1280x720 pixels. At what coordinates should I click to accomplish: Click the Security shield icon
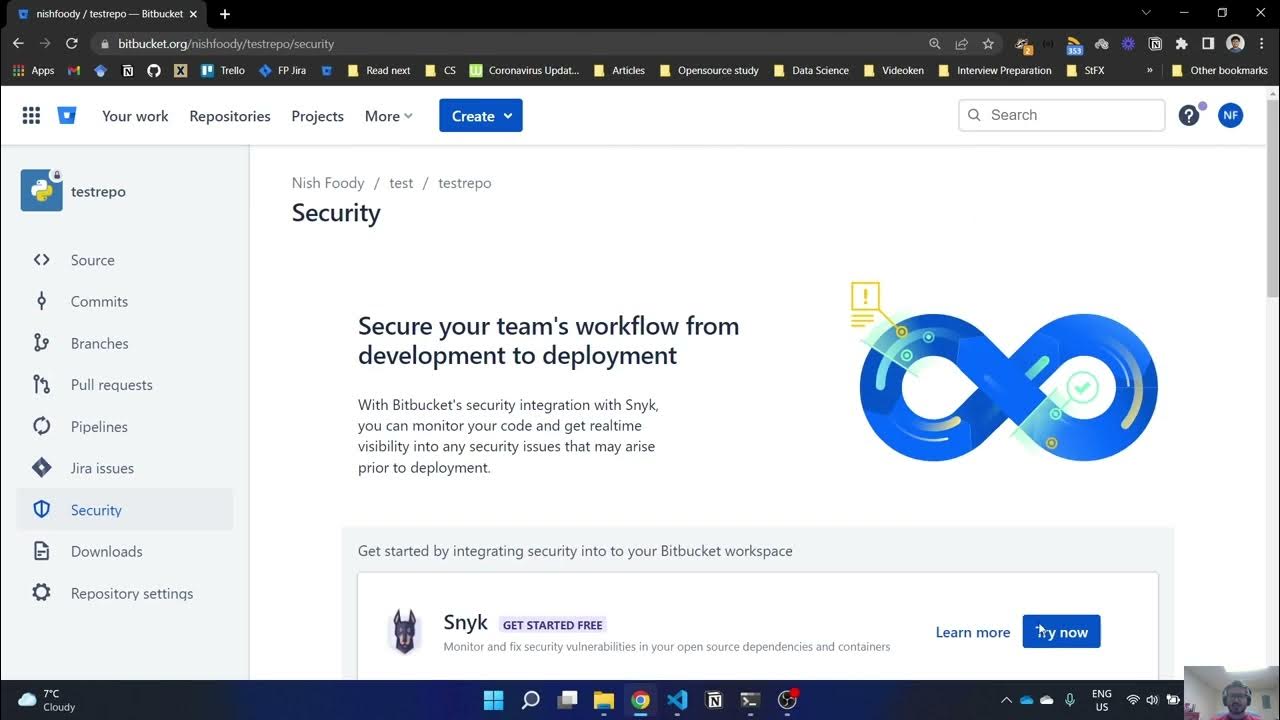[x=41, y=510]
